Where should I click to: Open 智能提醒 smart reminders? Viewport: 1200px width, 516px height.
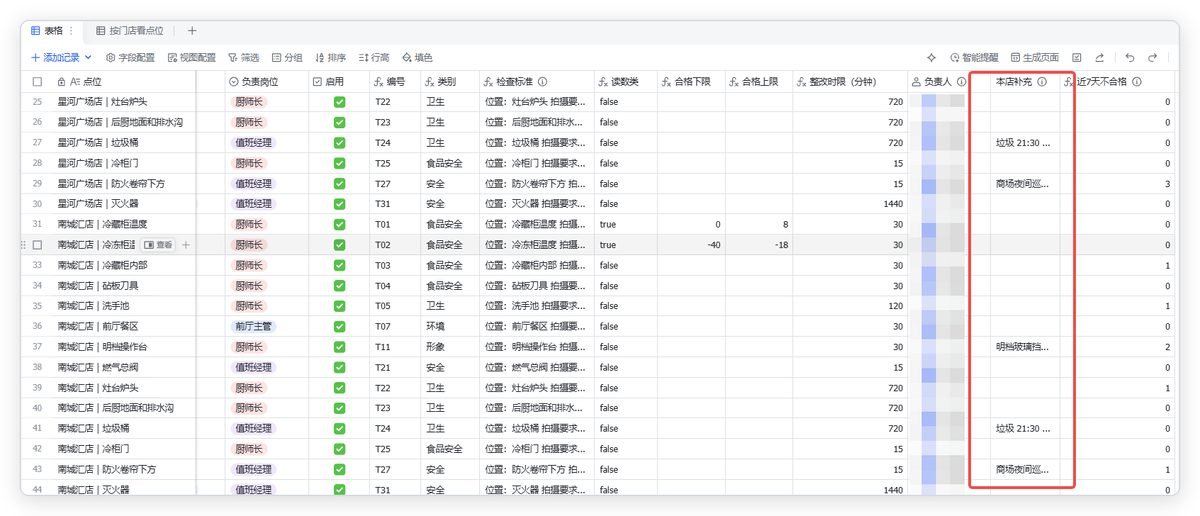coord(975,58)
